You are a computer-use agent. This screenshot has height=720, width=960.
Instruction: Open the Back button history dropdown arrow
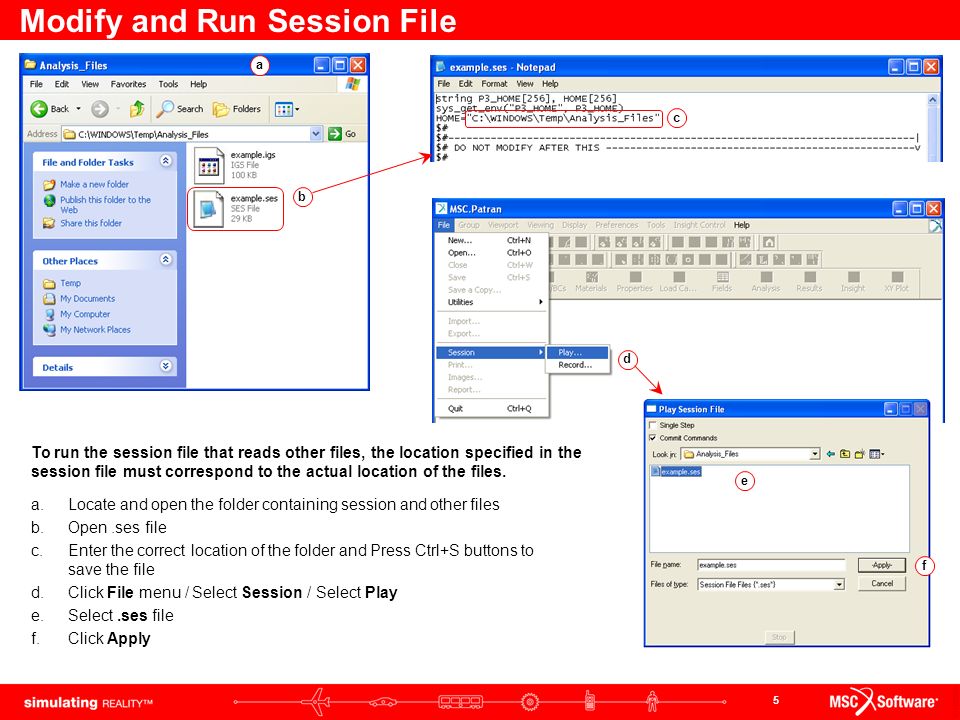click(x=78, y=109)
